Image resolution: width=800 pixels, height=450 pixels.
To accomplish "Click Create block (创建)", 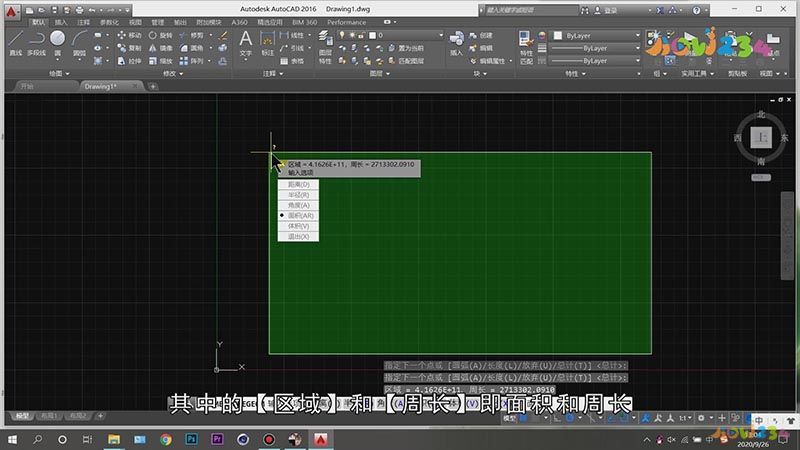I will [x=481, y=35].
